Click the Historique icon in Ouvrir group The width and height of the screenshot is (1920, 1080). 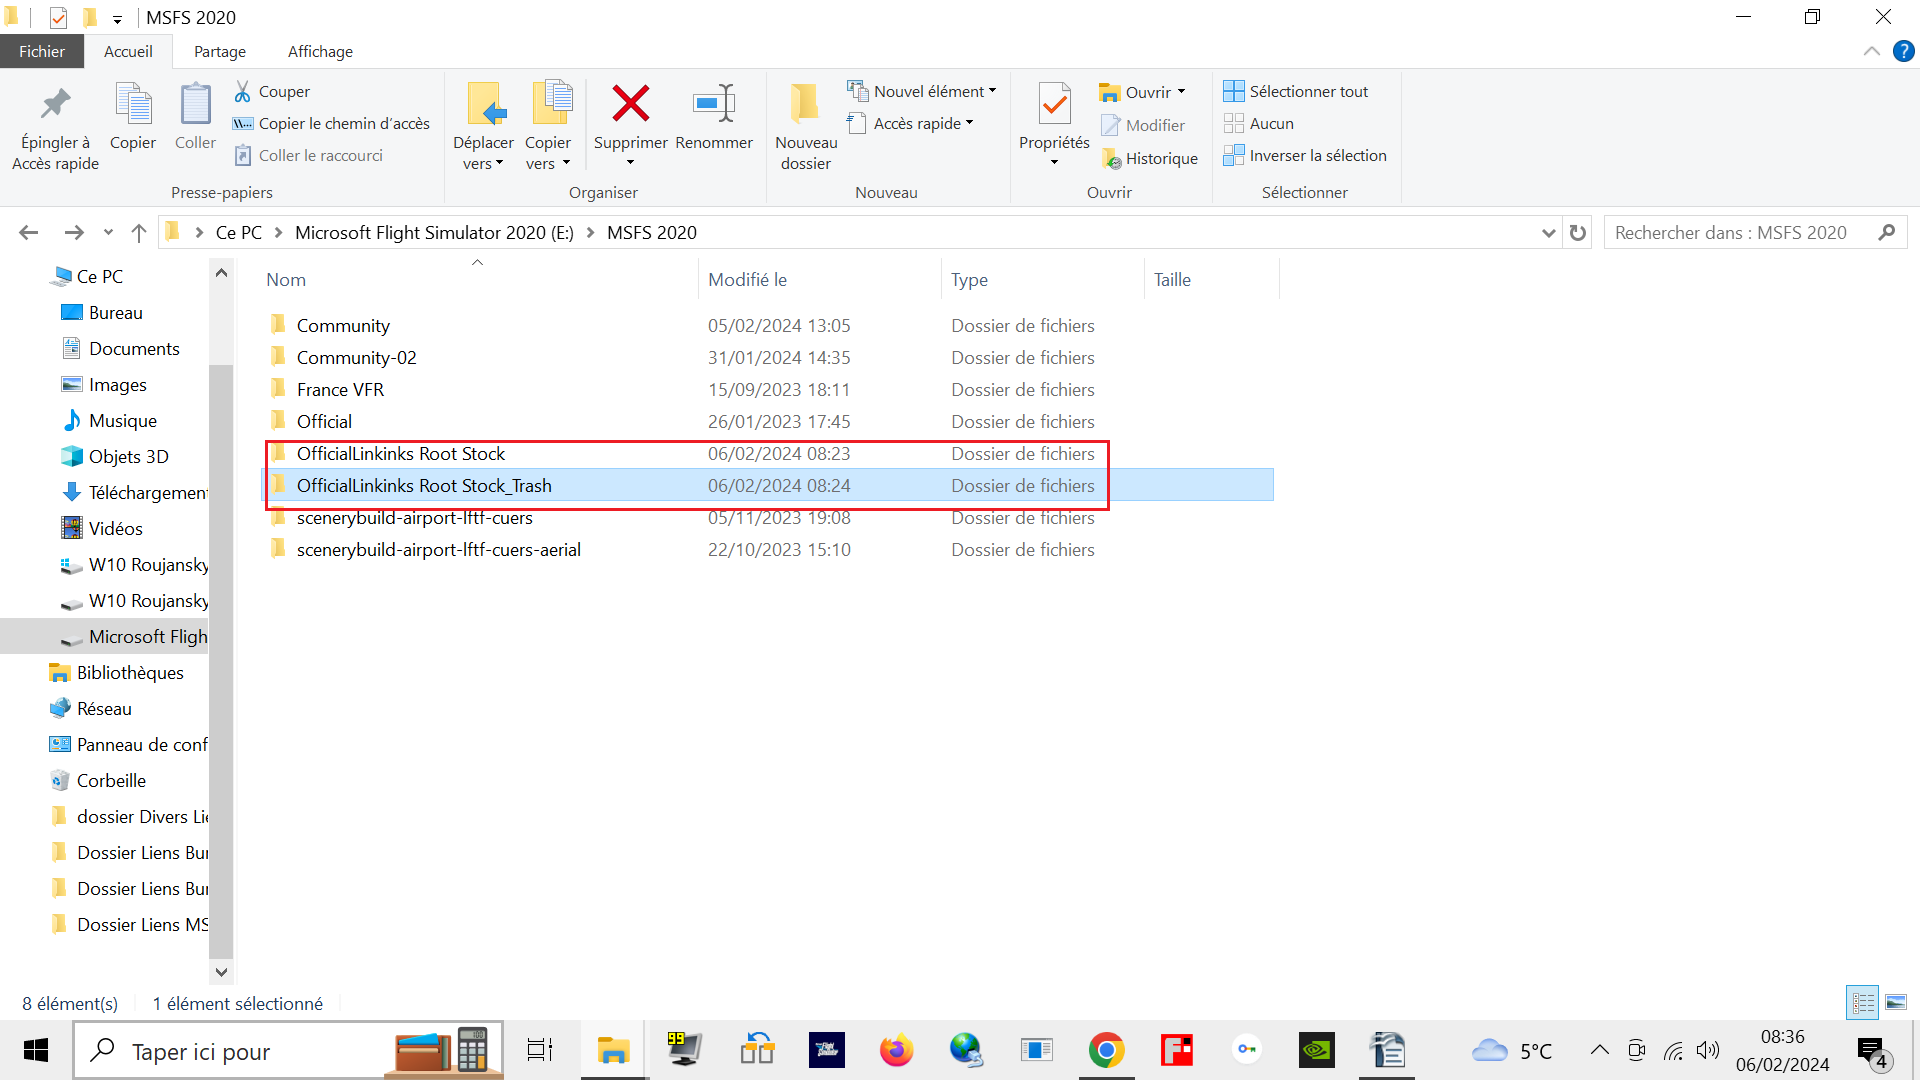tap(1111, 158)
